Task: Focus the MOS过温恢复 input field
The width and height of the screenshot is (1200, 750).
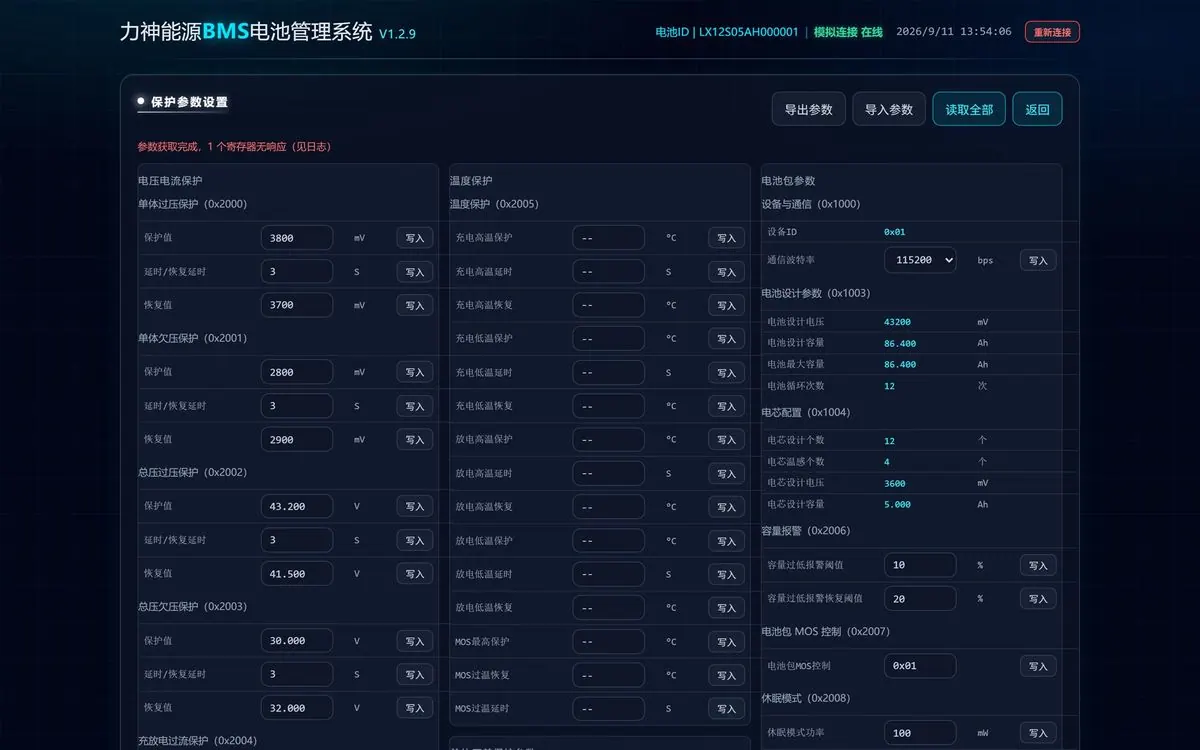Action: pos(609,674)
